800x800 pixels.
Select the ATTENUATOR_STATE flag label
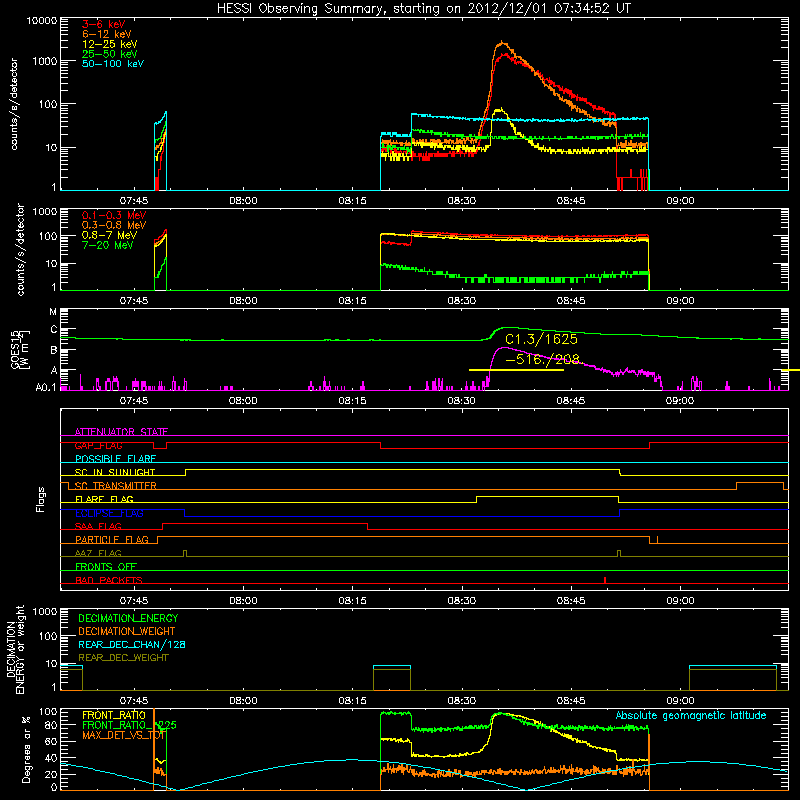click(121, 432)
